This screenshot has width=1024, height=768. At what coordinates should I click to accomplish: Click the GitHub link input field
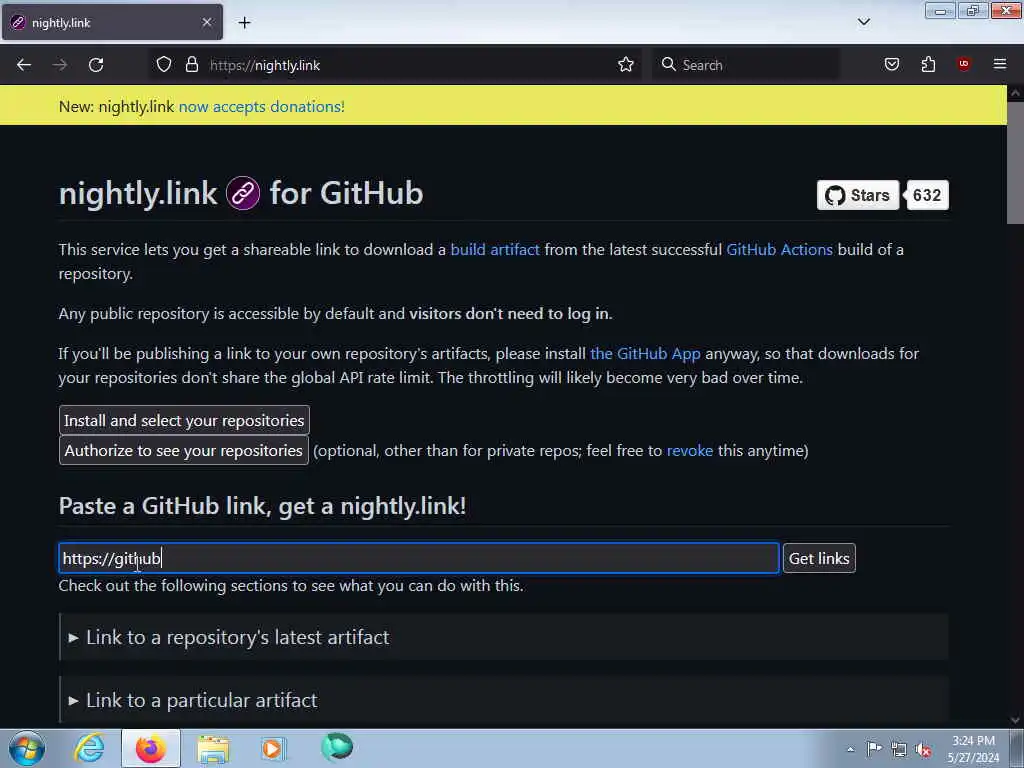point(419,558)
